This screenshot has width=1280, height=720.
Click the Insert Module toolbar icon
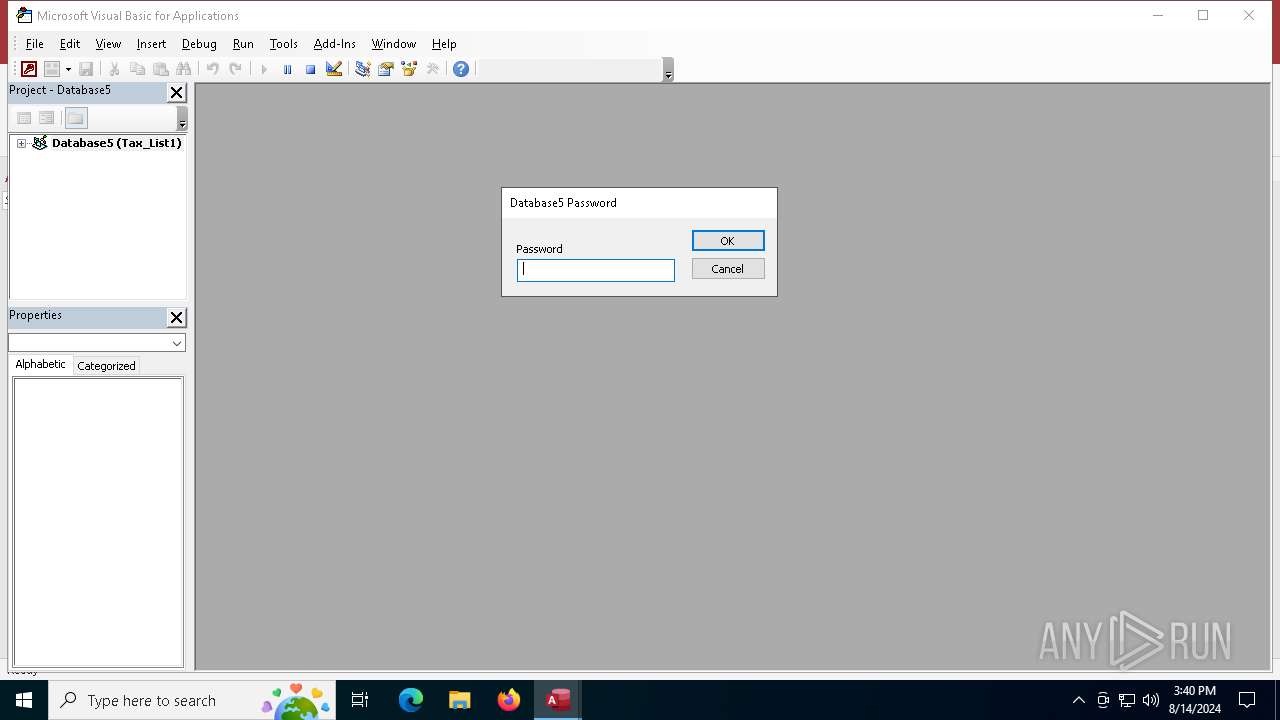coord(52,69)
